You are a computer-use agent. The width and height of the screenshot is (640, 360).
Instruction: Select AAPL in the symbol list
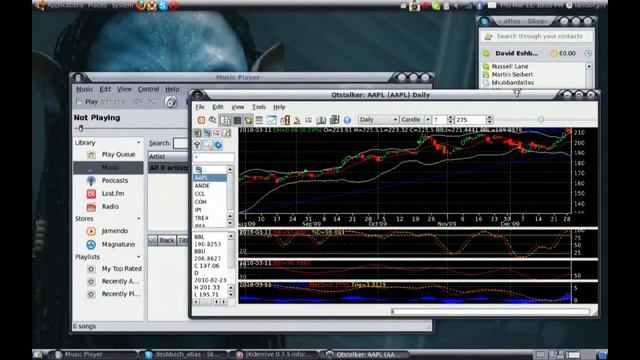(209, 178)
